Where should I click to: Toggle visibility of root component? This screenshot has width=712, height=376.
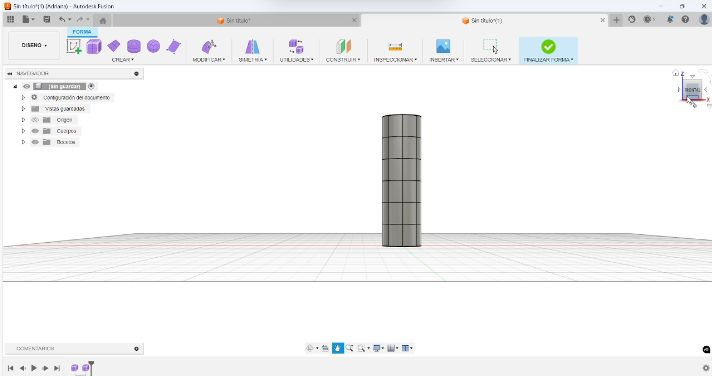[27, 86]
